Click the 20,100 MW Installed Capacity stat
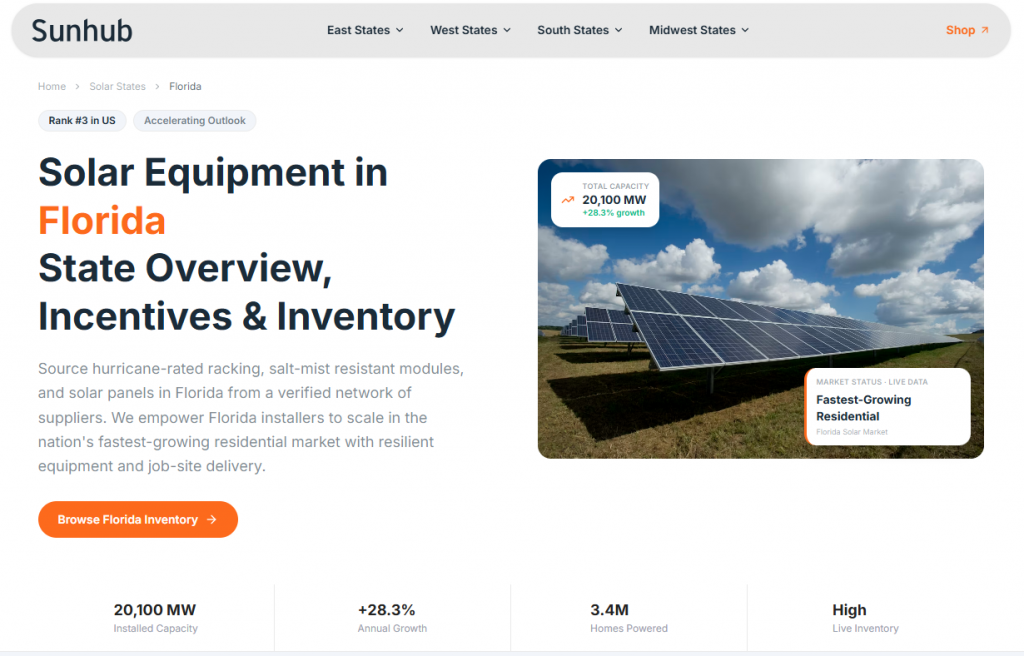 [155, 618]
